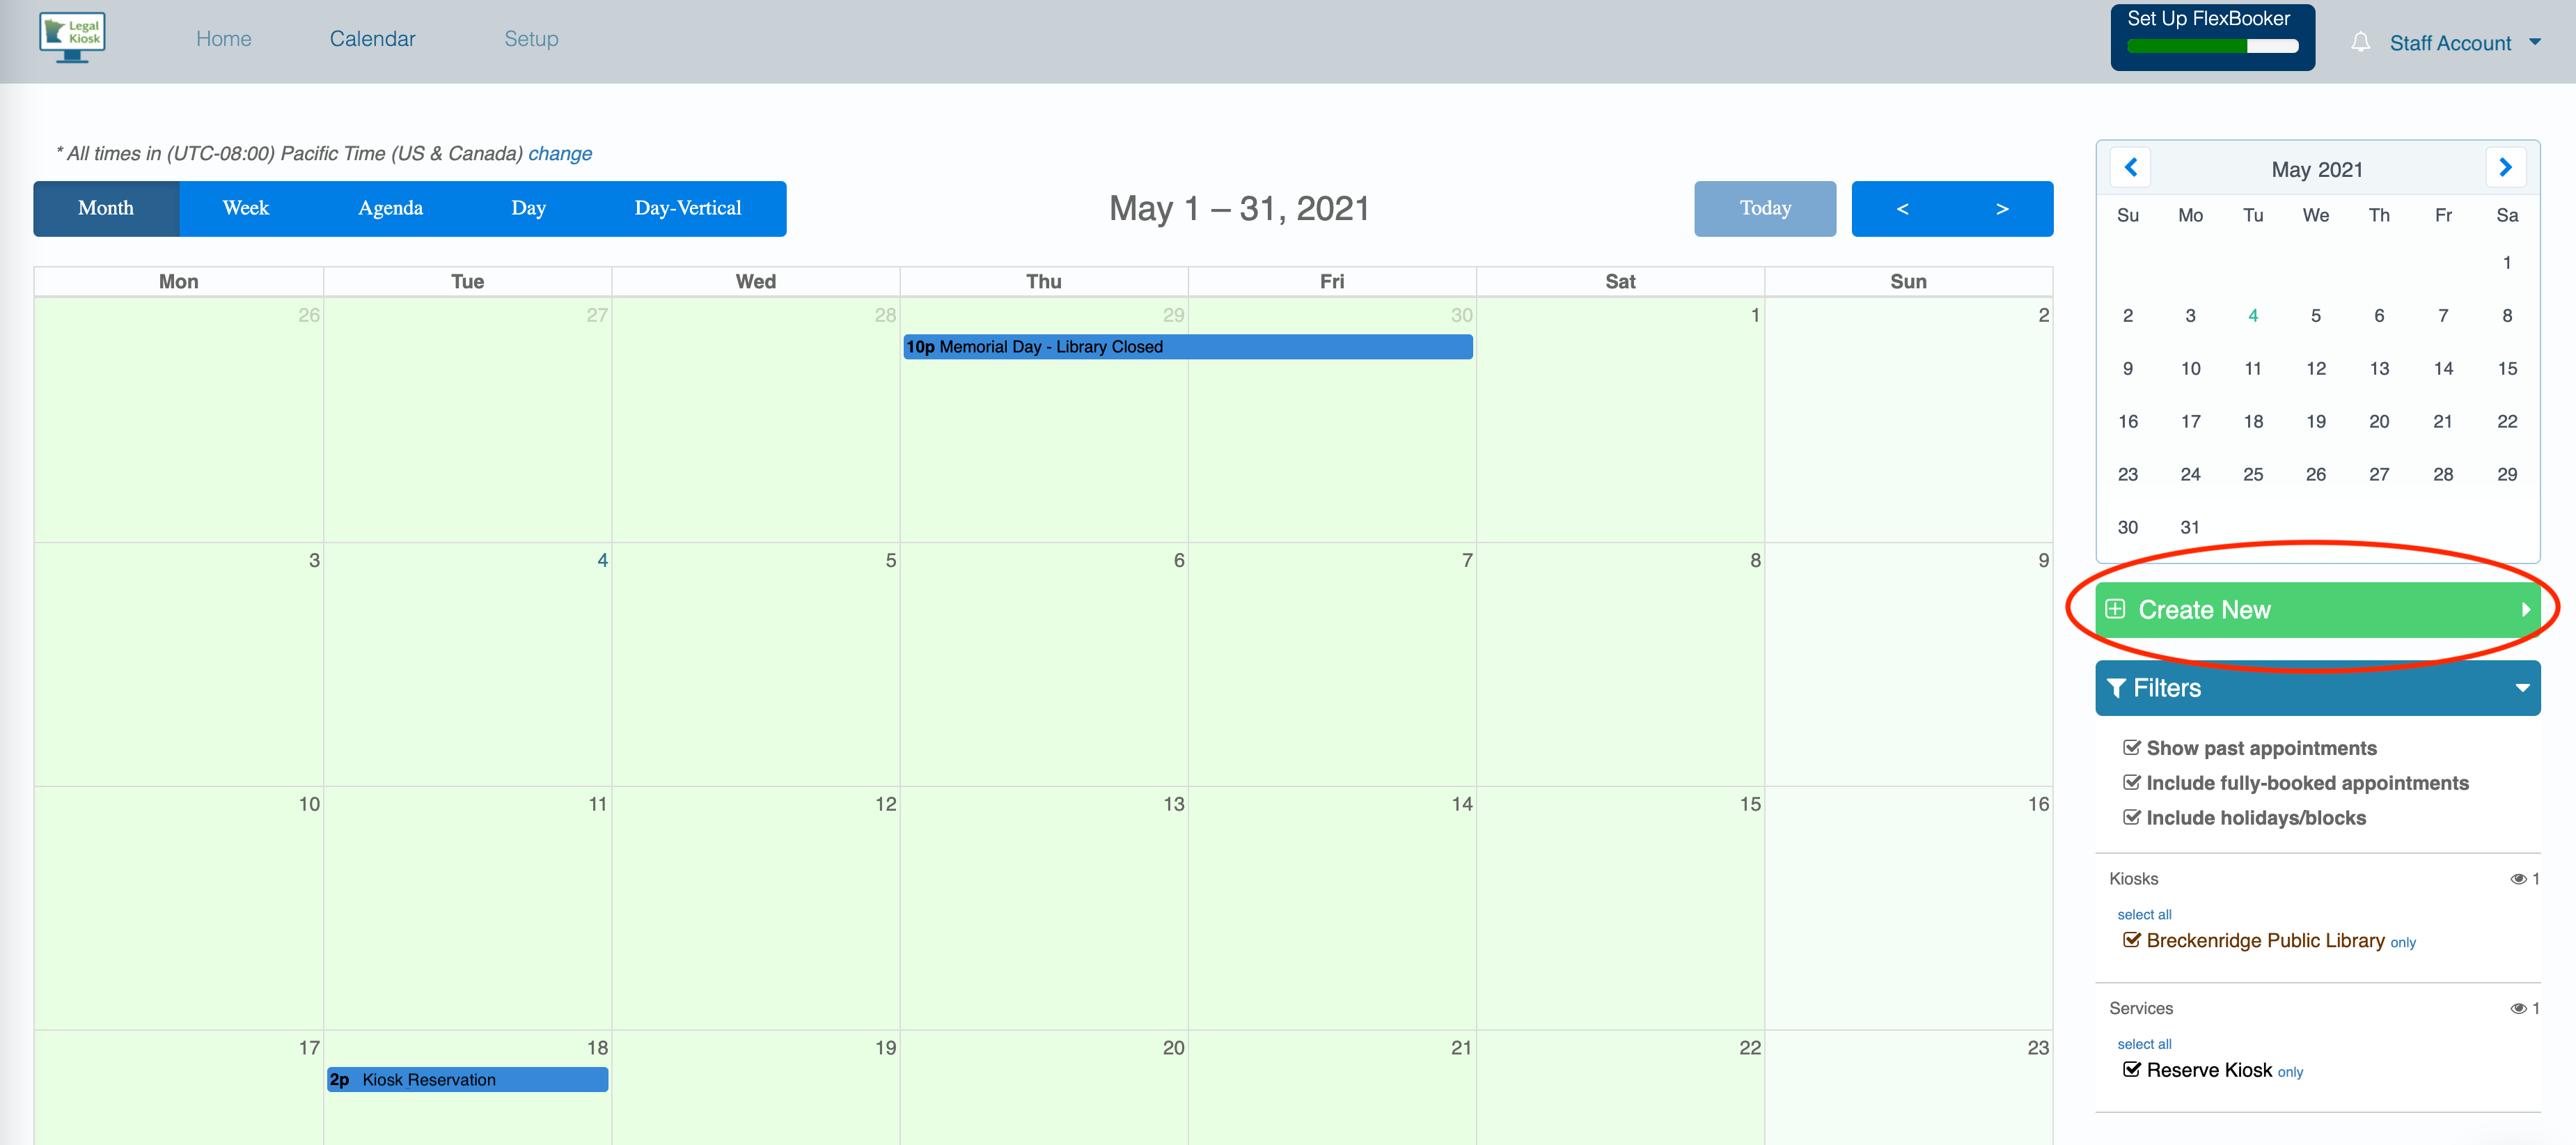Switch to Day view
The width and height of the screenshot is (2576, 1145).
click(528, 208)
